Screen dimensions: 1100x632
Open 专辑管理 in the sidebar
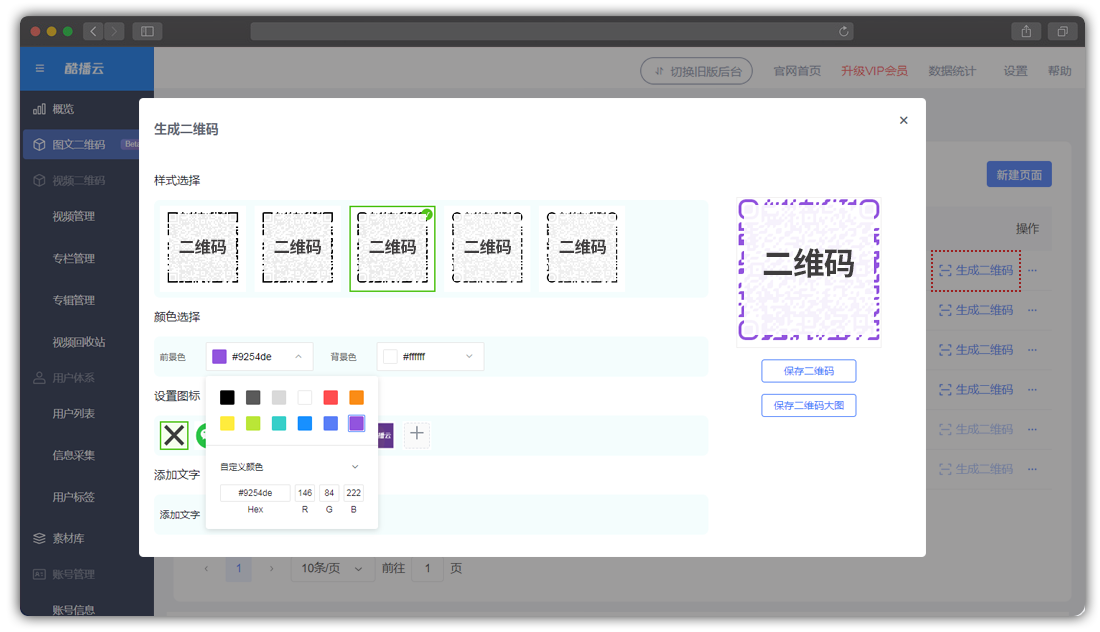click(x=74, y=300)
